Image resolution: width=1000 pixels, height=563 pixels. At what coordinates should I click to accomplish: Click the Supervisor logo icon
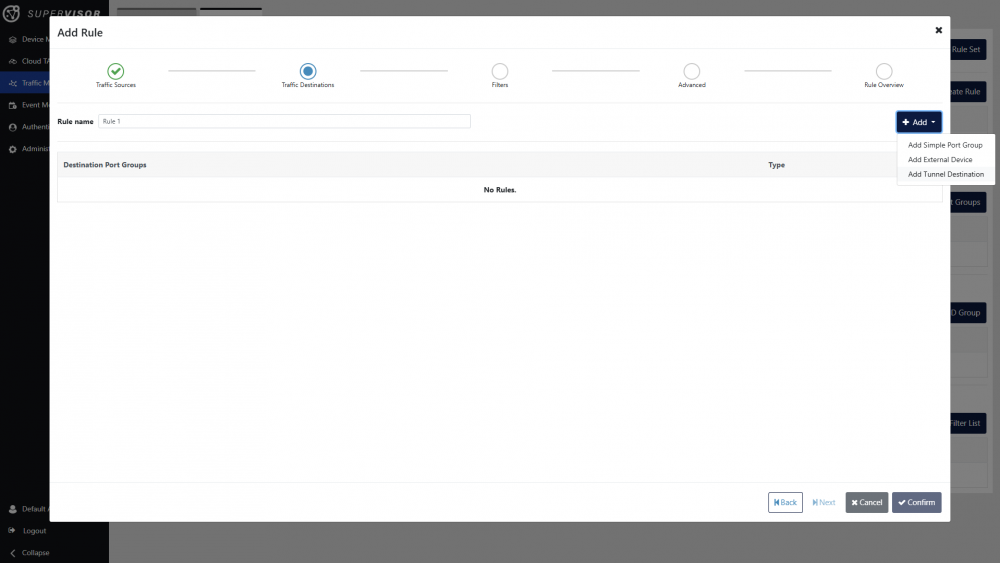(x=12, y=13)
